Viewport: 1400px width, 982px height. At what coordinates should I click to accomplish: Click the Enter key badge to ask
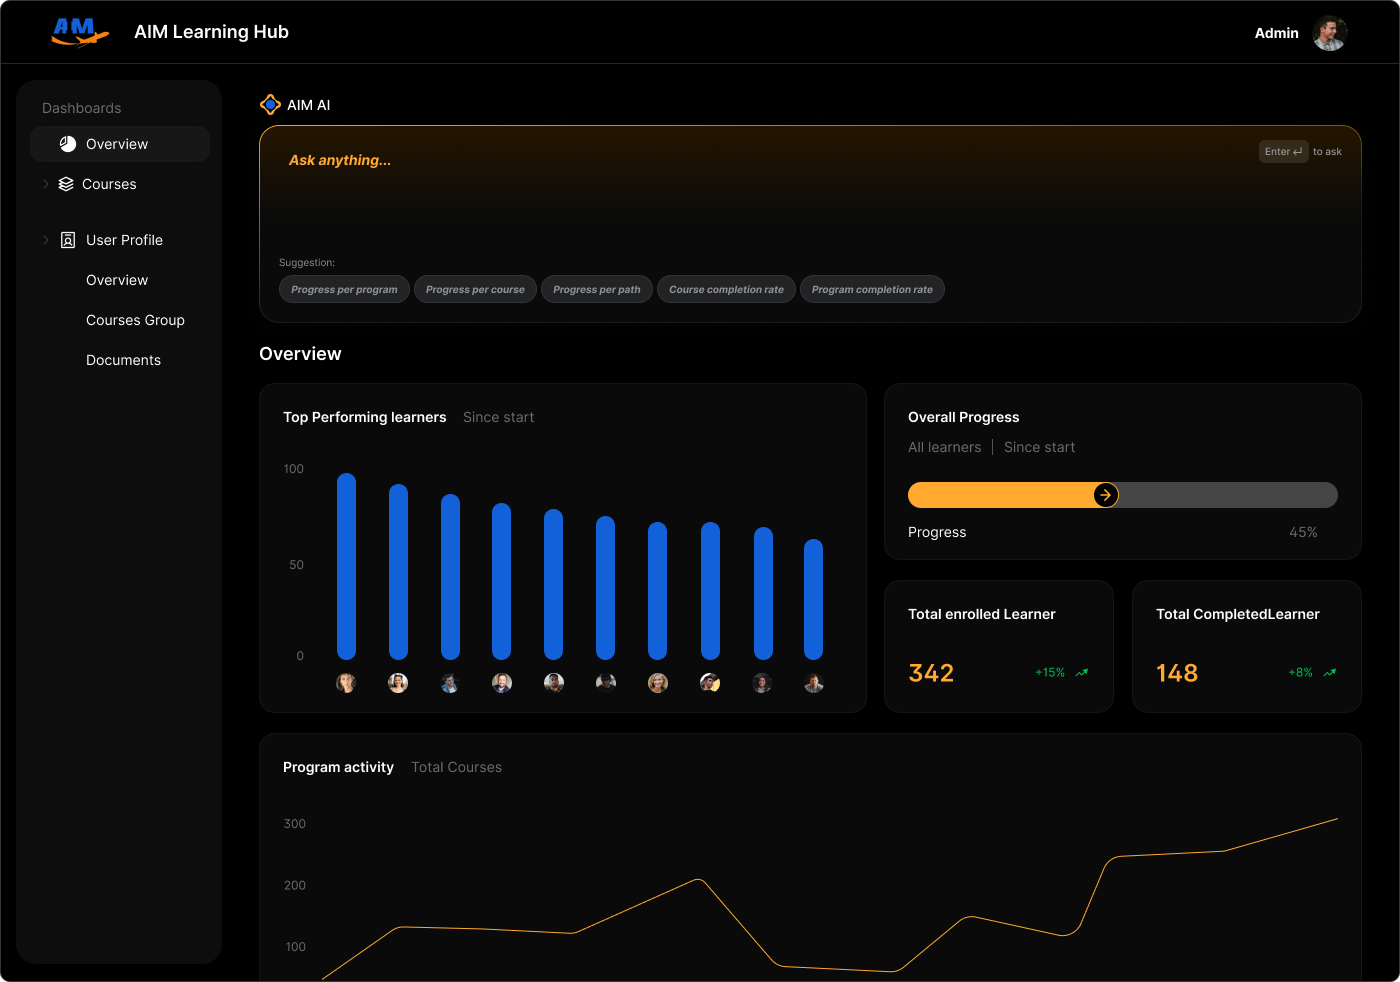point(1284,152)
